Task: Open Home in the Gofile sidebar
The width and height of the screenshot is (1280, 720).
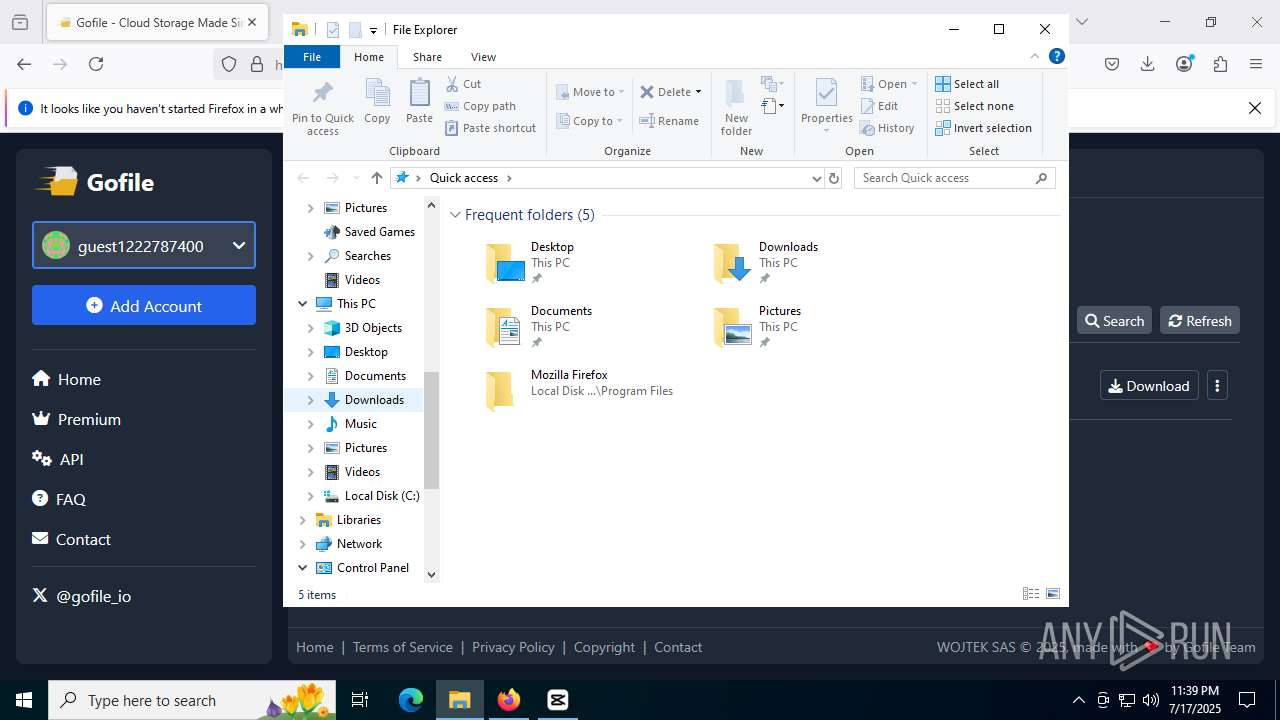Action: [66, 379]
